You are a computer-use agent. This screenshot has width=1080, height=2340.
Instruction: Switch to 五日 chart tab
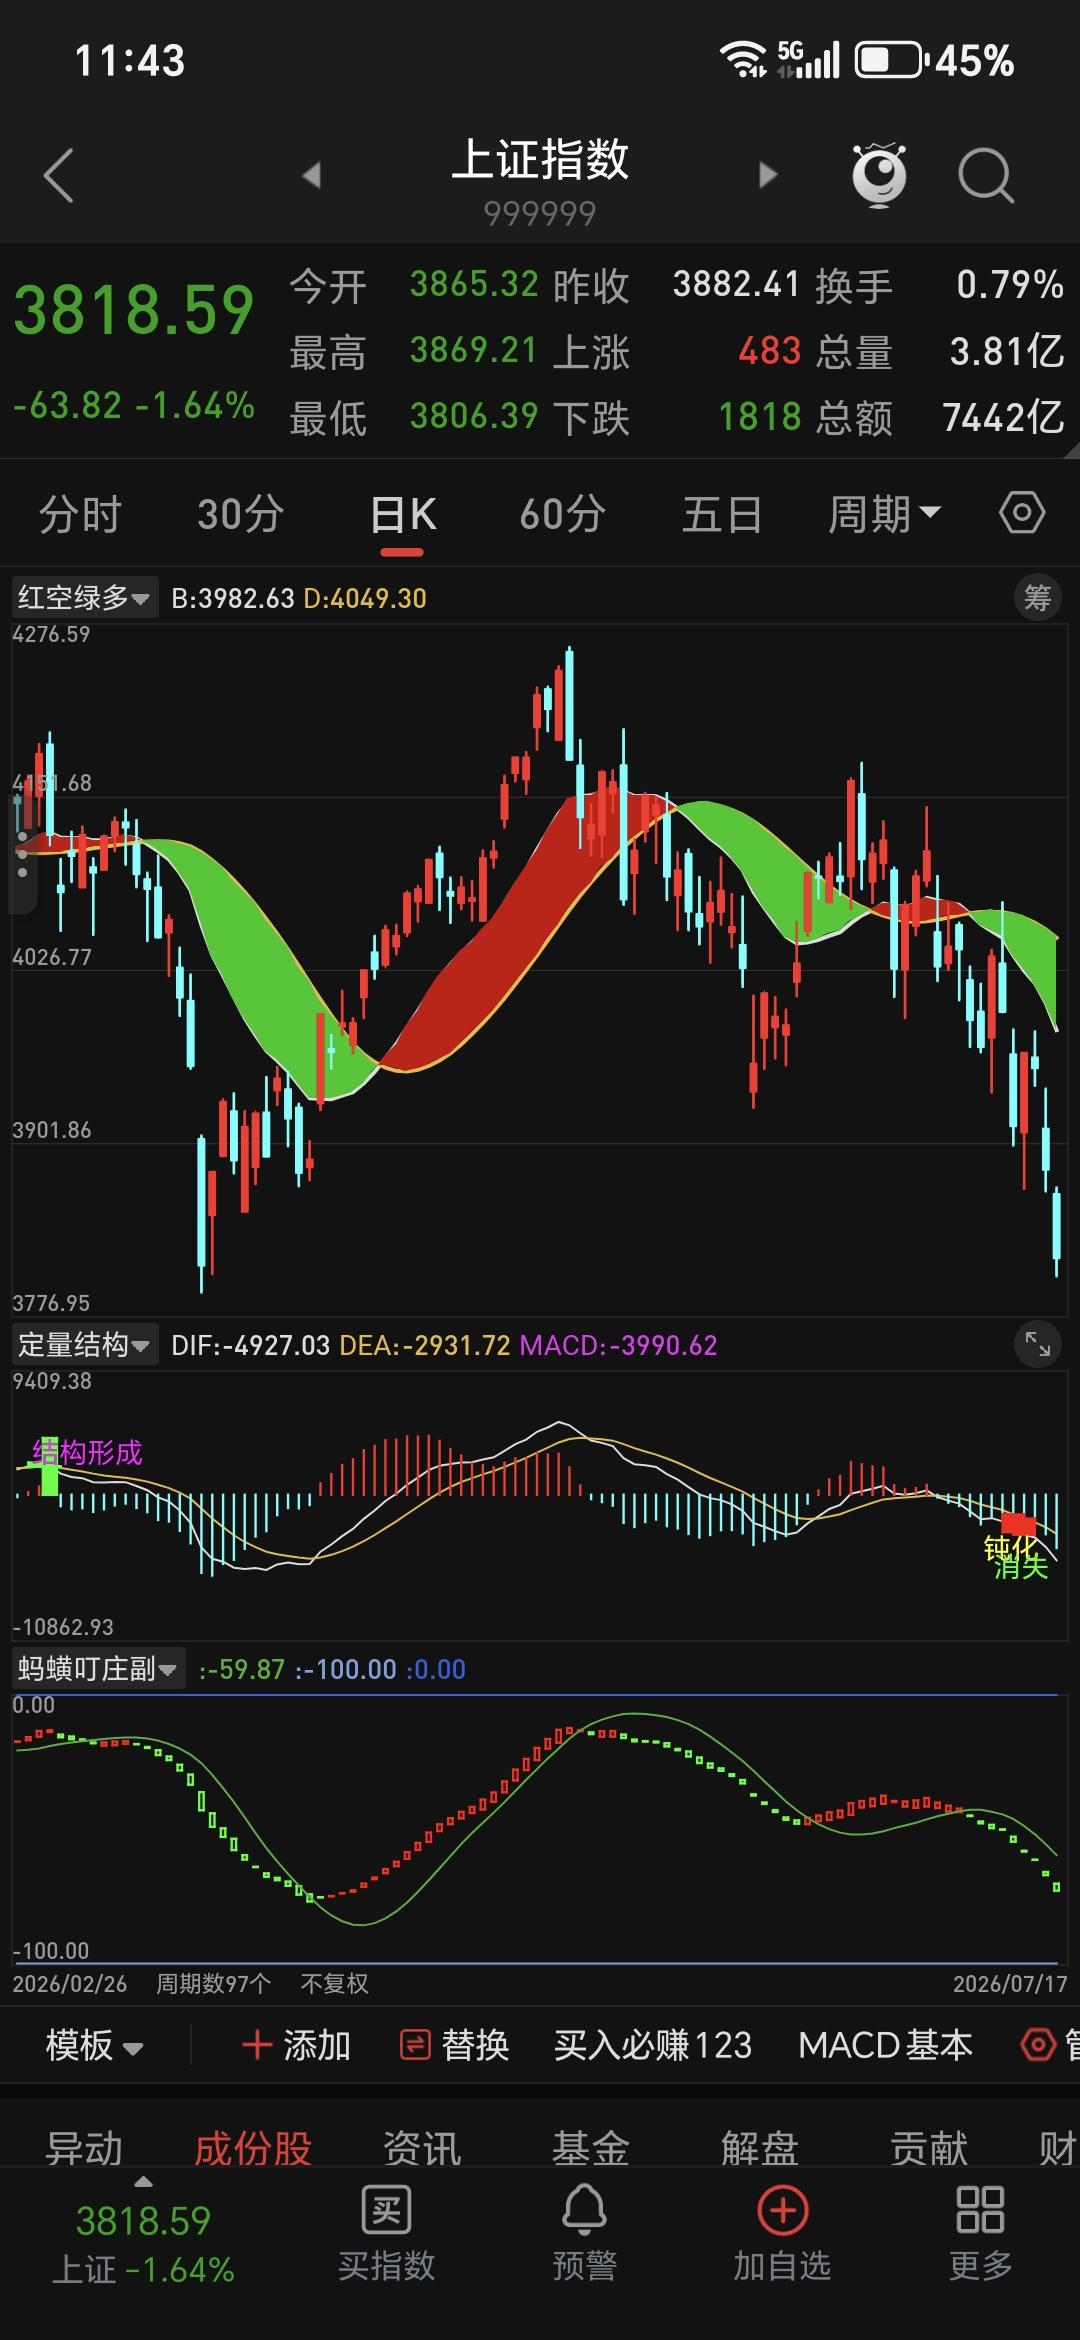click(x=722, y=514)
